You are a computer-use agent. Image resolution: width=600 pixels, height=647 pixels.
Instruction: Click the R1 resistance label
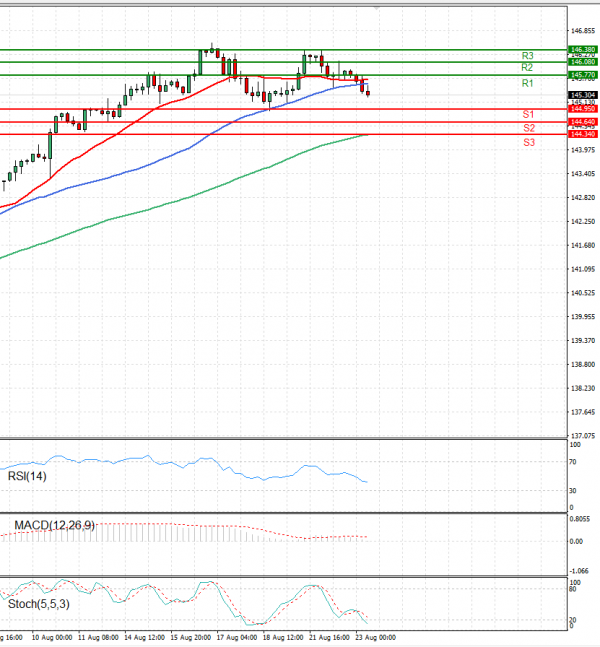point(527,83)
